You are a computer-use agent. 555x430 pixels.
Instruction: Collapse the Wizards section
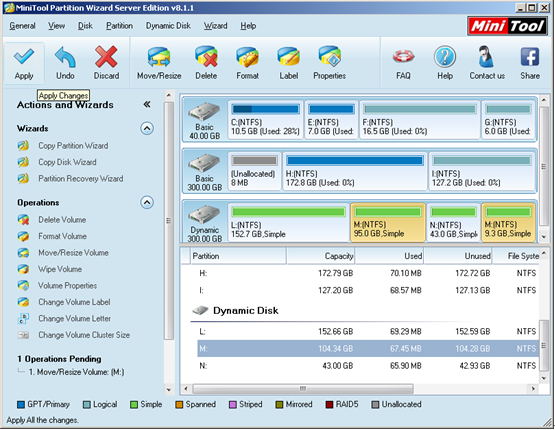pyautogui.click(x=147, y=128)
